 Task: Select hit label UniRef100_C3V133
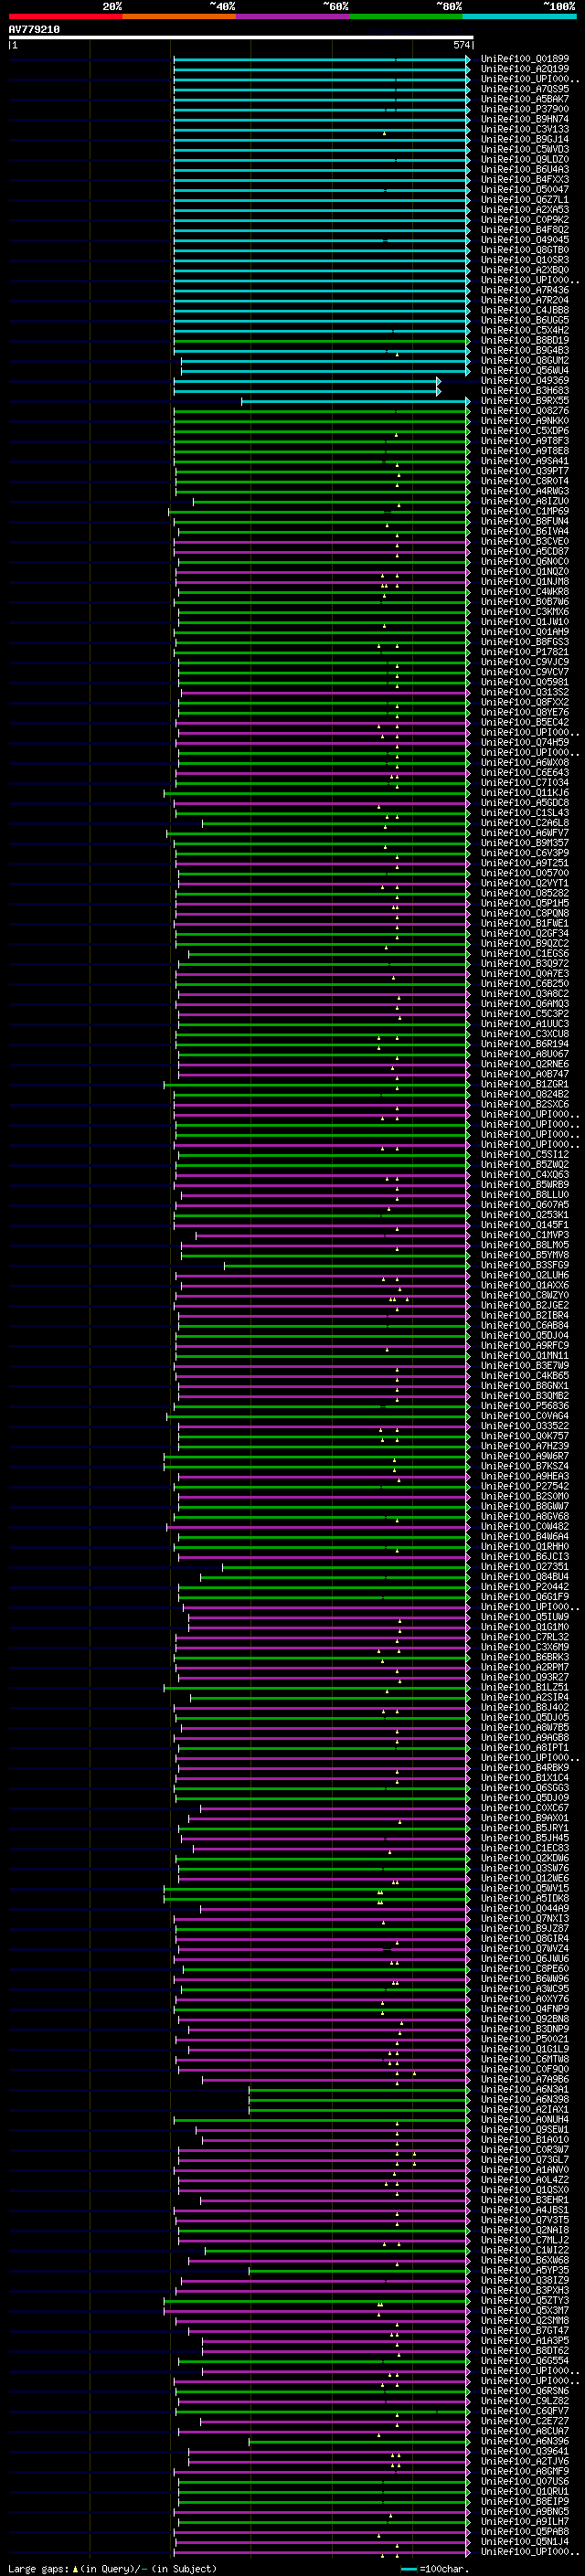coord(525,129)
